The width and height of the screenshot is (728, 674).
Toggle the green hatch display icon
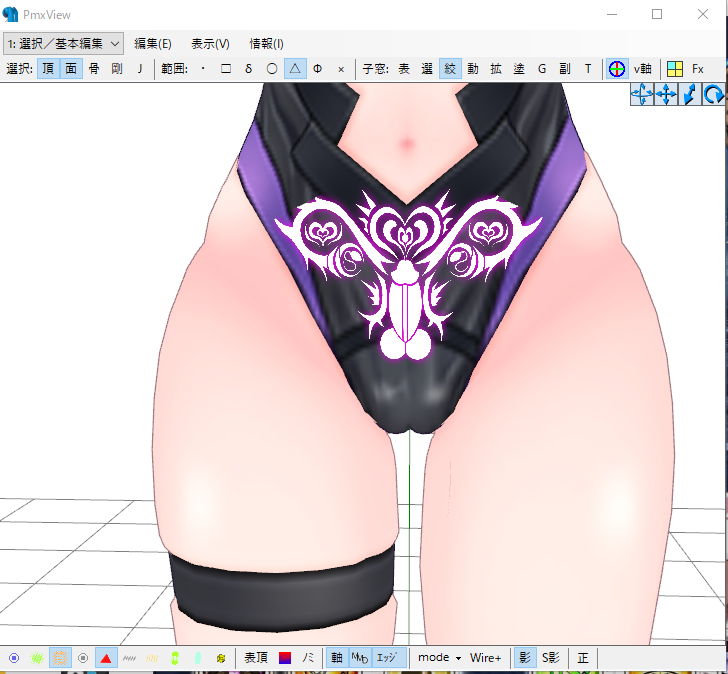(37, 658)
